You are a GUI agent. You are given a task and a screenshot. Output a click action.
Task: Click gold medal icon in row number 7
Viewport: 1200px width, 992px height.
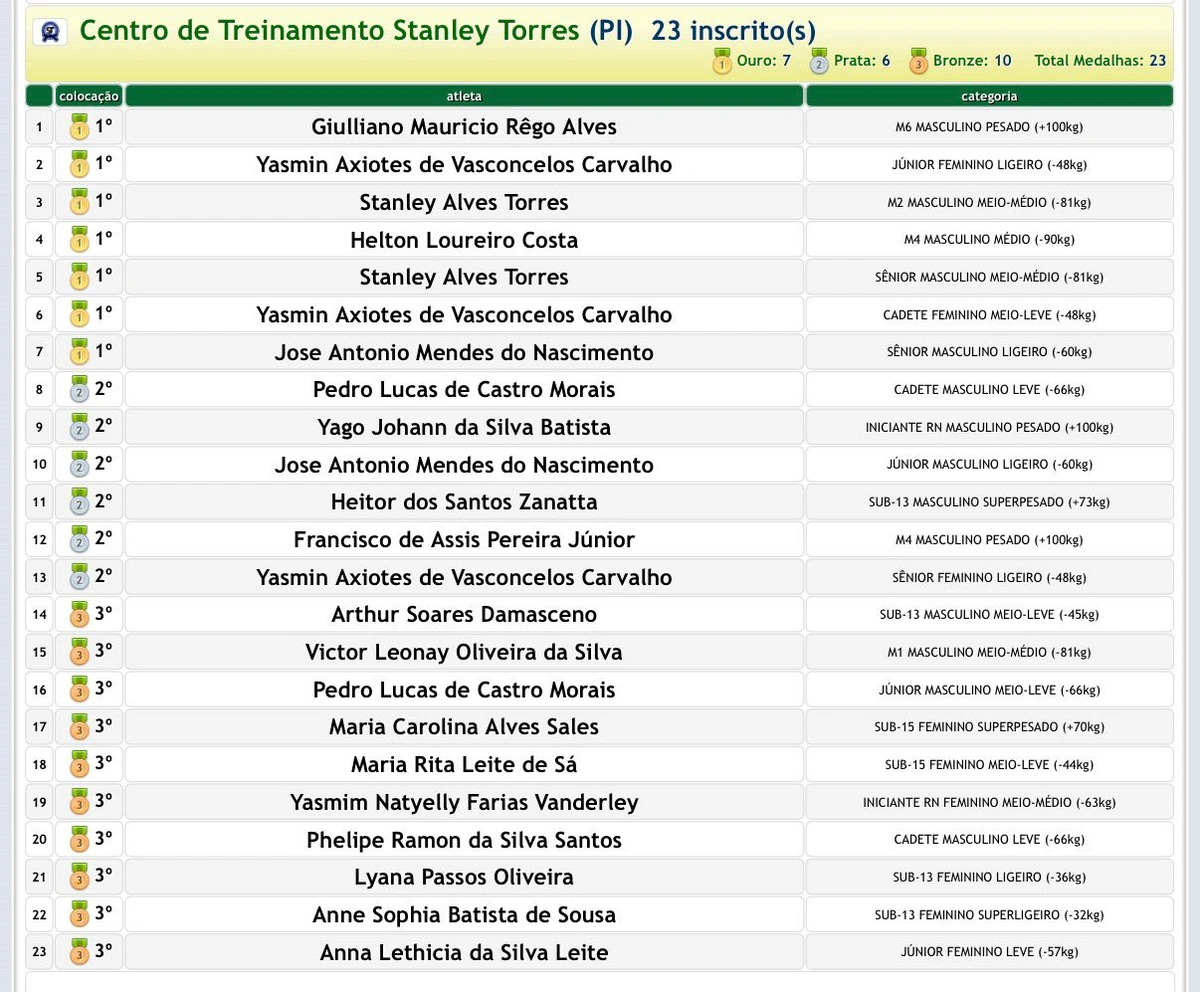click(x=79, y=353)
